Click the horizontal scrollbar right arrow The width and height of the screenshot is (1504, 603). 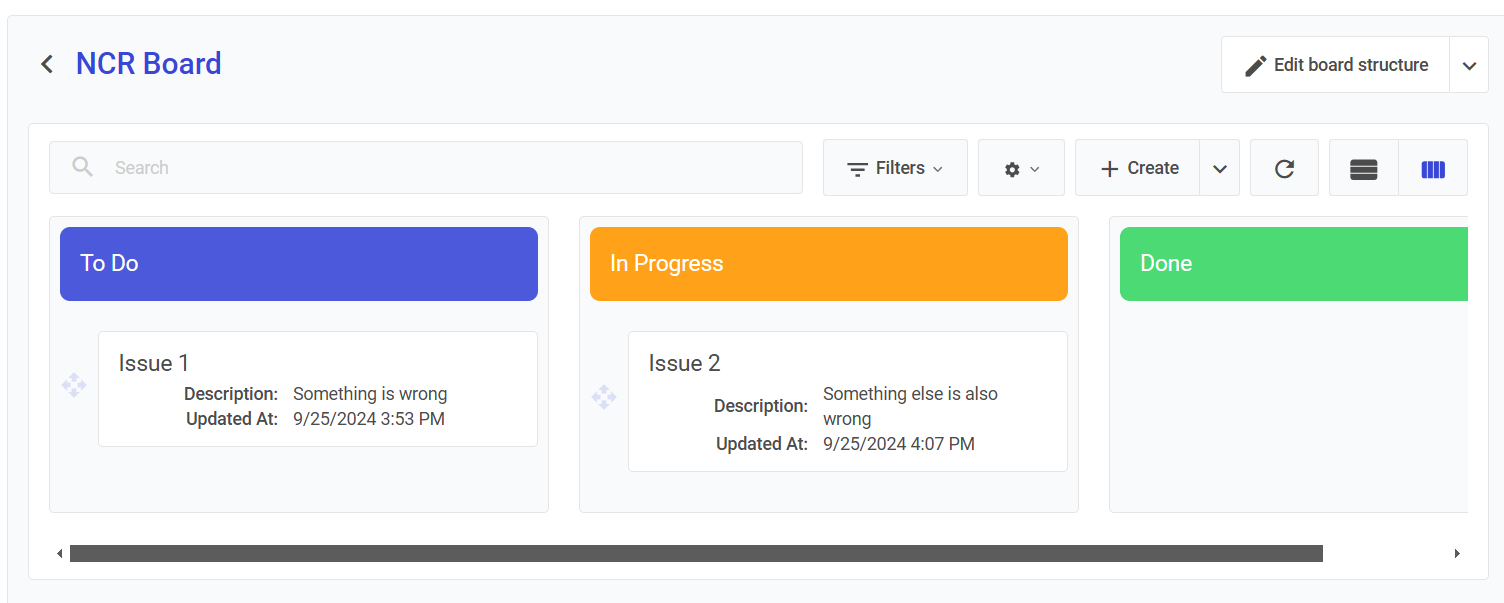tap(1457, 553)
